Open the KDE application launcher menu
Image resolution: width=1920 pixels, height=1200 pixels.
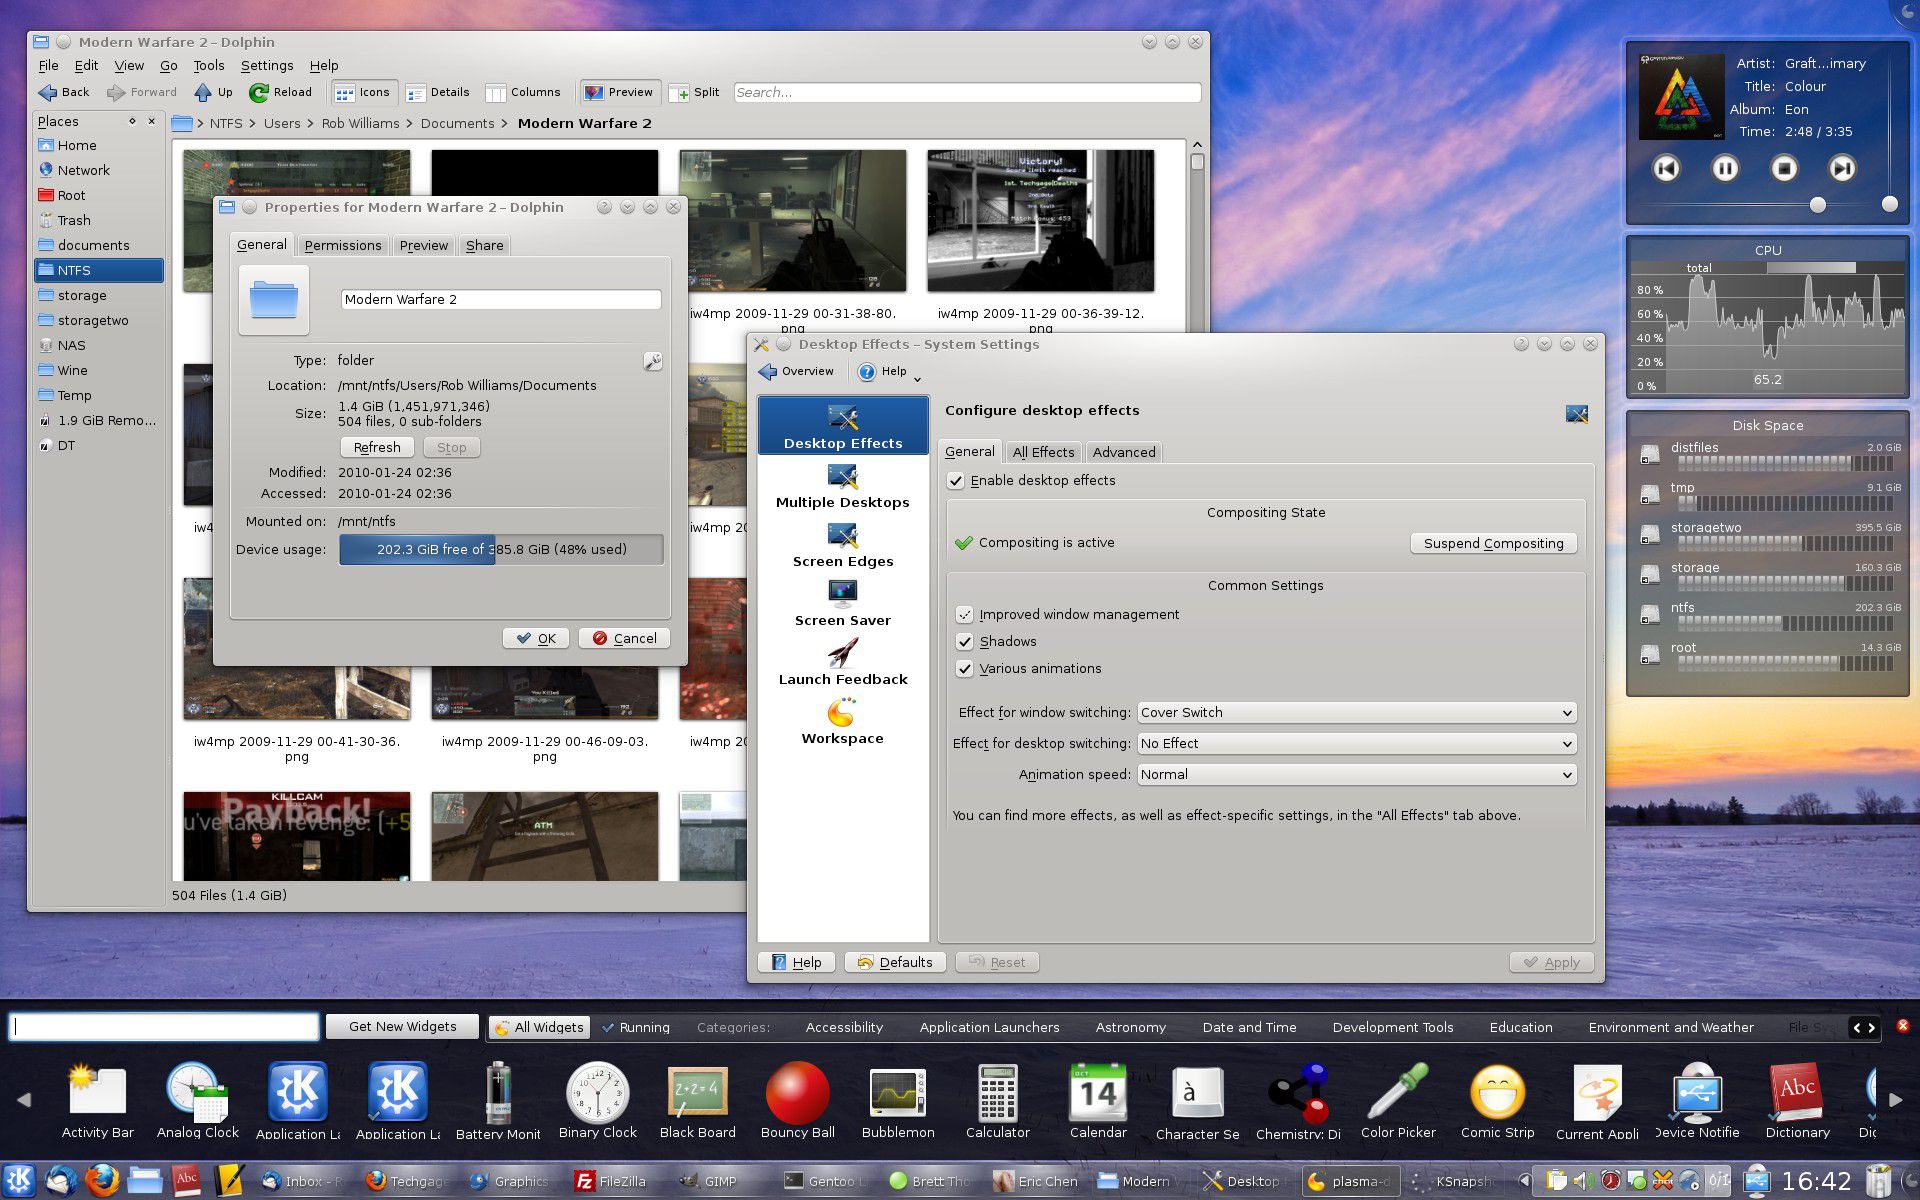pos(19,1180)
